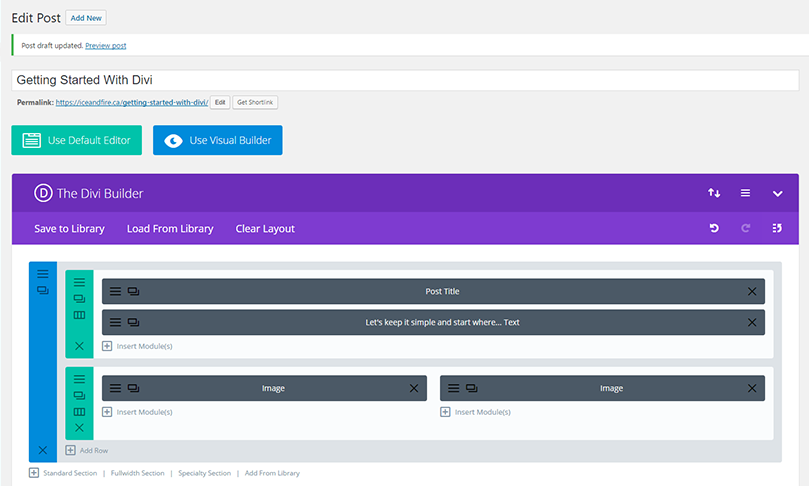Open the Preview post link
The width and height of the screenshot is (809, 486).
click(x=106, y=45)
